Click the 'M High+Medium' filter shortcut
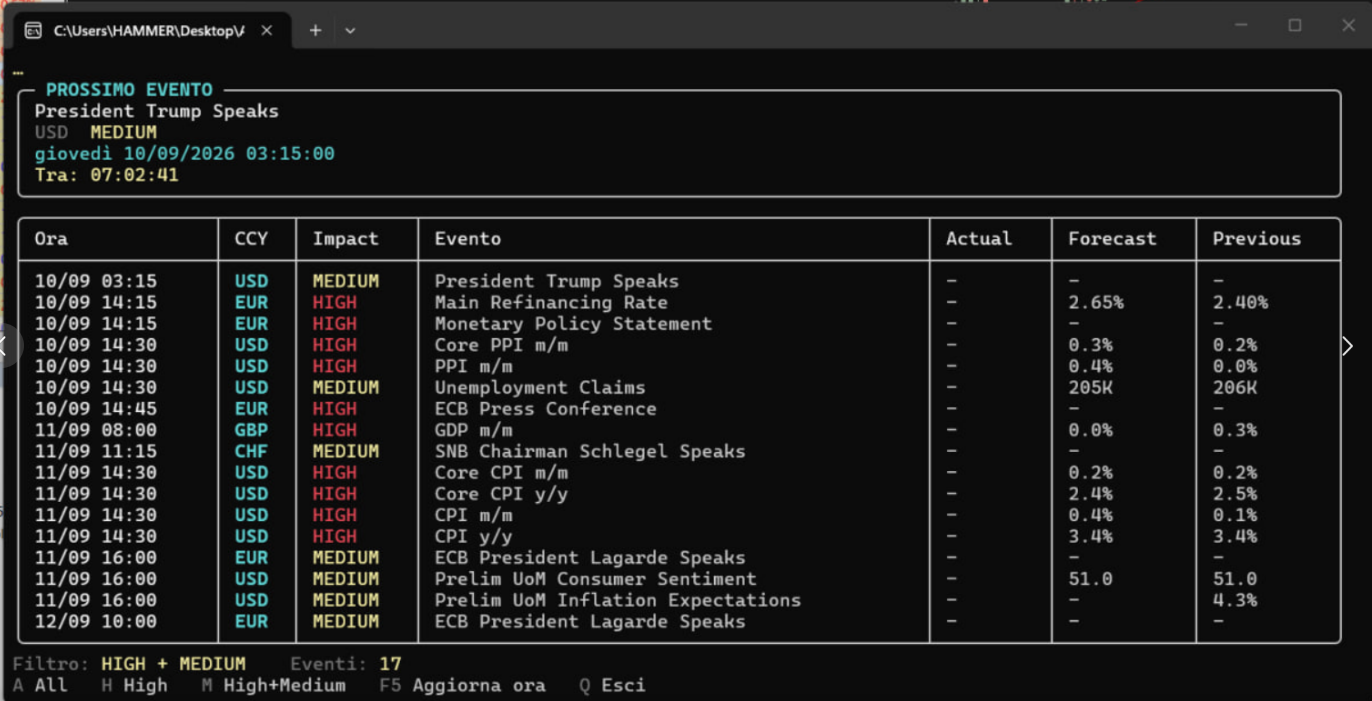This screenshot has height=701, width=1372. [x=273, y=686]
